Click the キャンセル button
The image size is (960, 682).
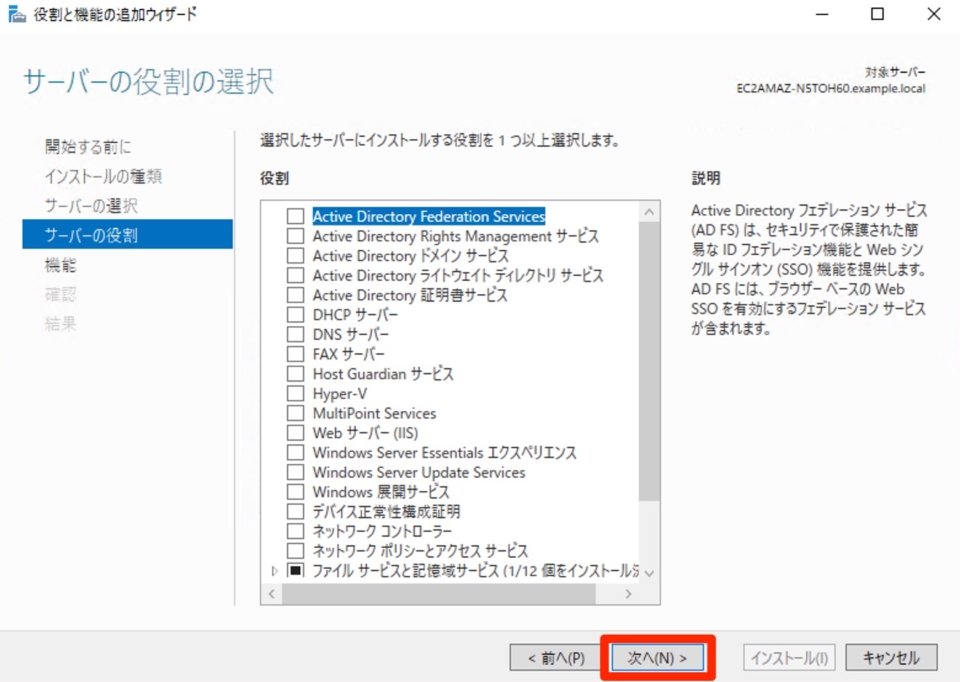pyautogui.click(x=891, y=658)
